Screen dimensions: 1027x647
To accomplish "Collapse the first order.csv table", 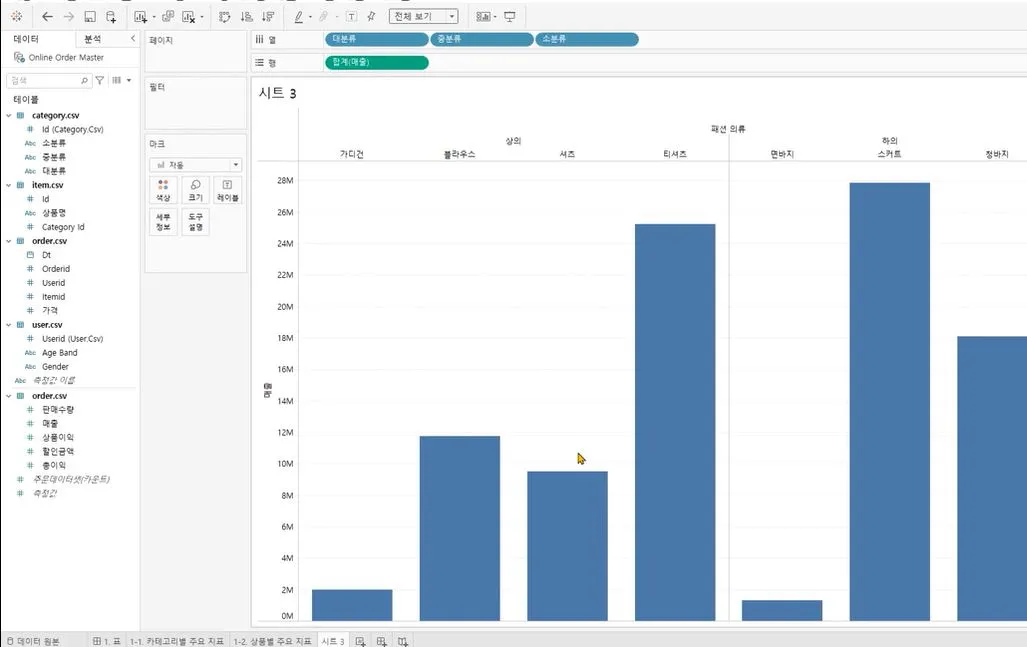I will click(9, 241).
